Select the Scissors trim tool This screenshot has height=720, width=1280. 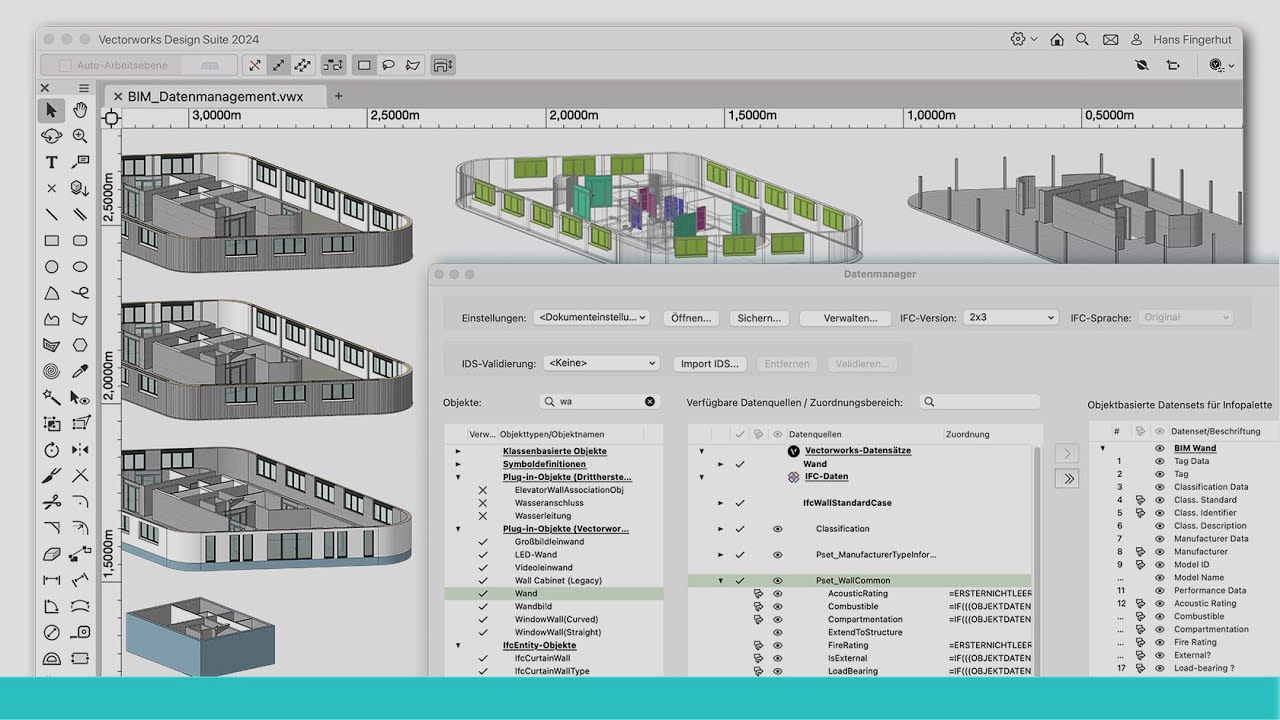[51, 502]
